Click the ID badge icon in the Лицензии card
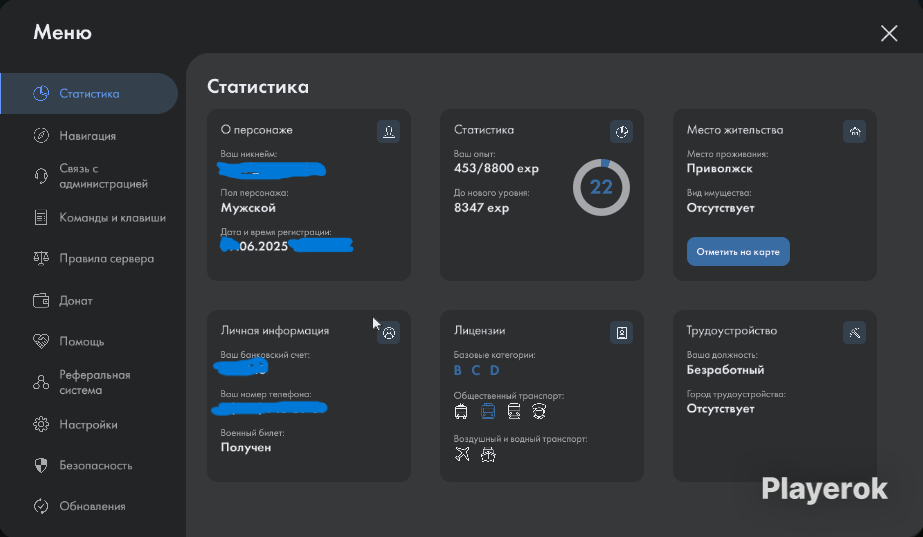Screen dimensions: 923x537 [x=622, y=333]
